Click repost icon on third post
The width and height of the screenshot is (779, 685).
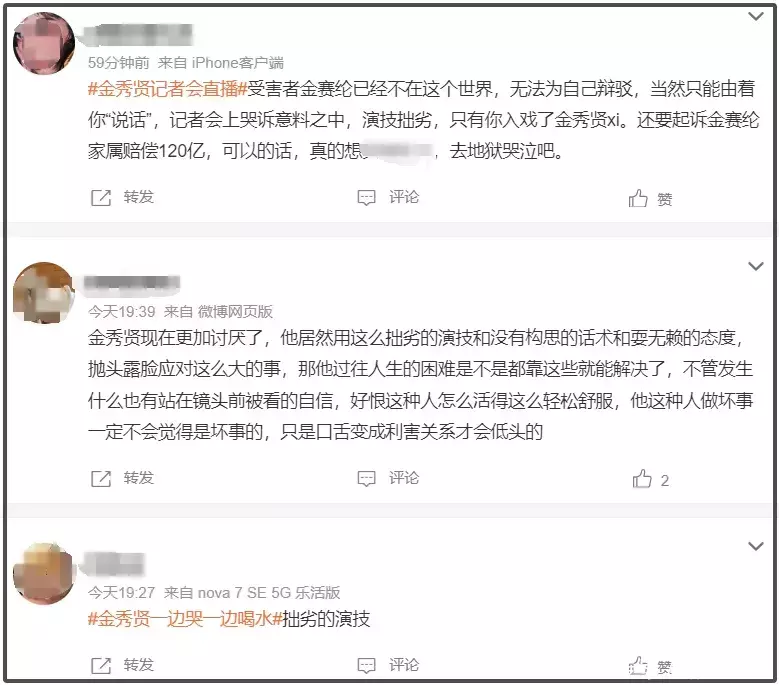pos(101,666)
